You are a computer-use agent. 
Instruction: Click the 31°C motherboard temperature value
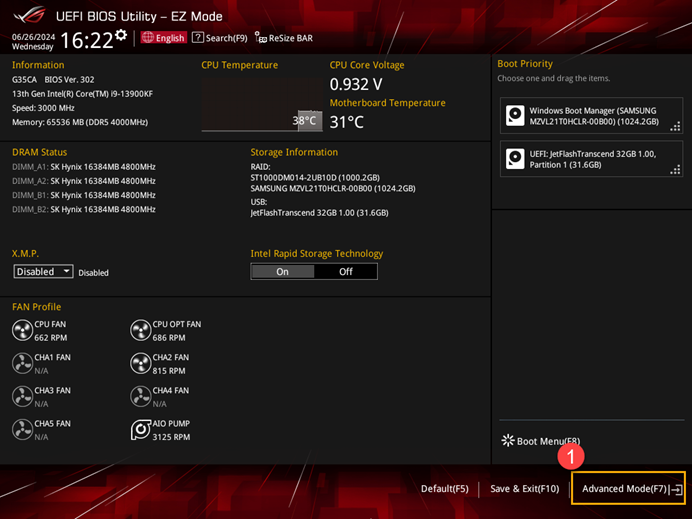click(x=347, y=122)
